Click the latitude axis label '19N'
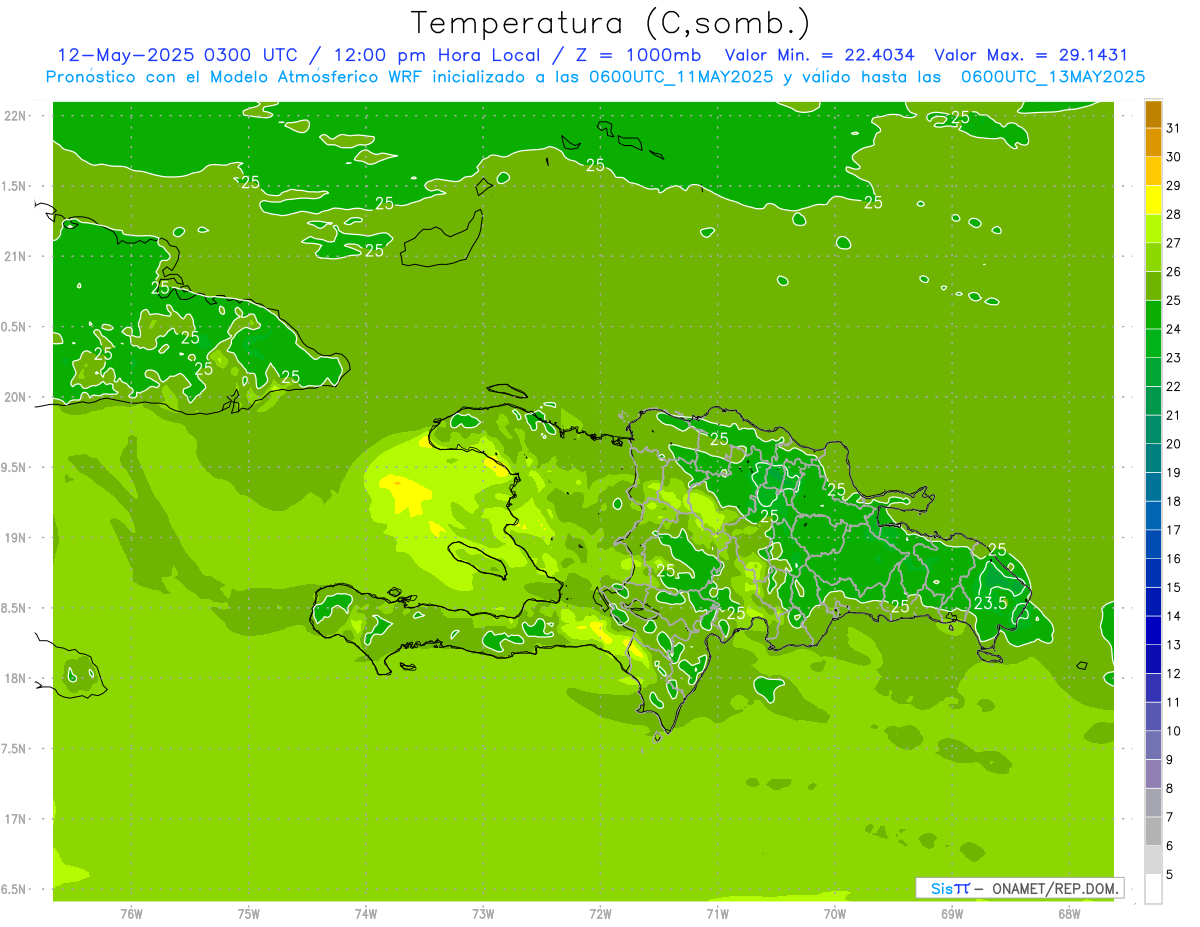Viewport: 1200px width, 927px height. [x=16, y=538]
